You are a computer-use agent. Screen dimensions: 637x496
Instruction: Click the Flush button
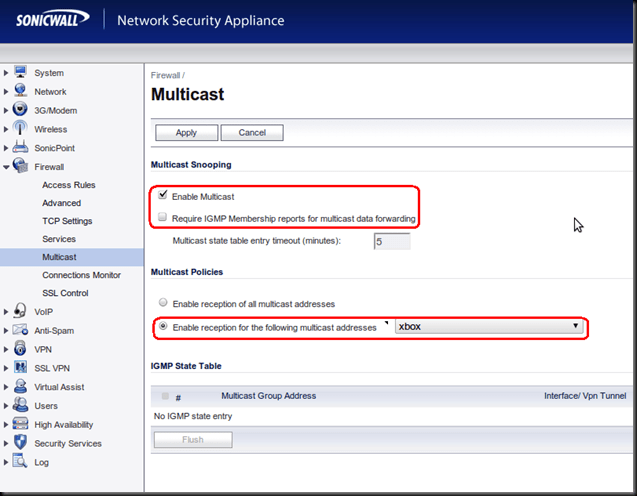193,440
